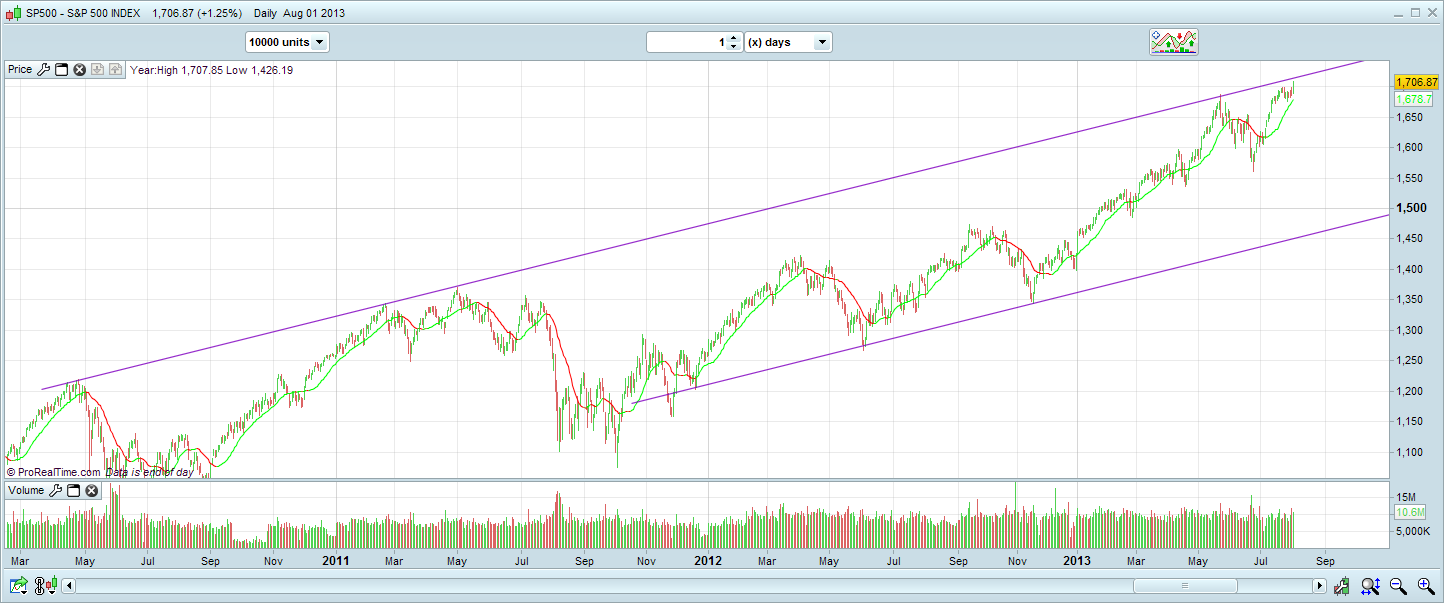Image resolution: width=1444 pixels, height=603 pixels.
Task: Increase the timeframe number stepper
Action: [x=734, y=38]
